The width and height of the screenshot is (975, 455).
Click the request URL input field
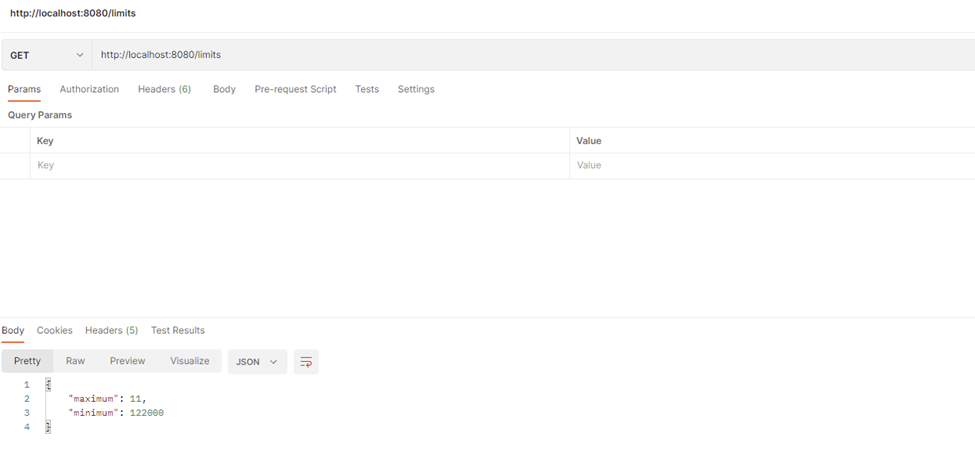[534, 55]
